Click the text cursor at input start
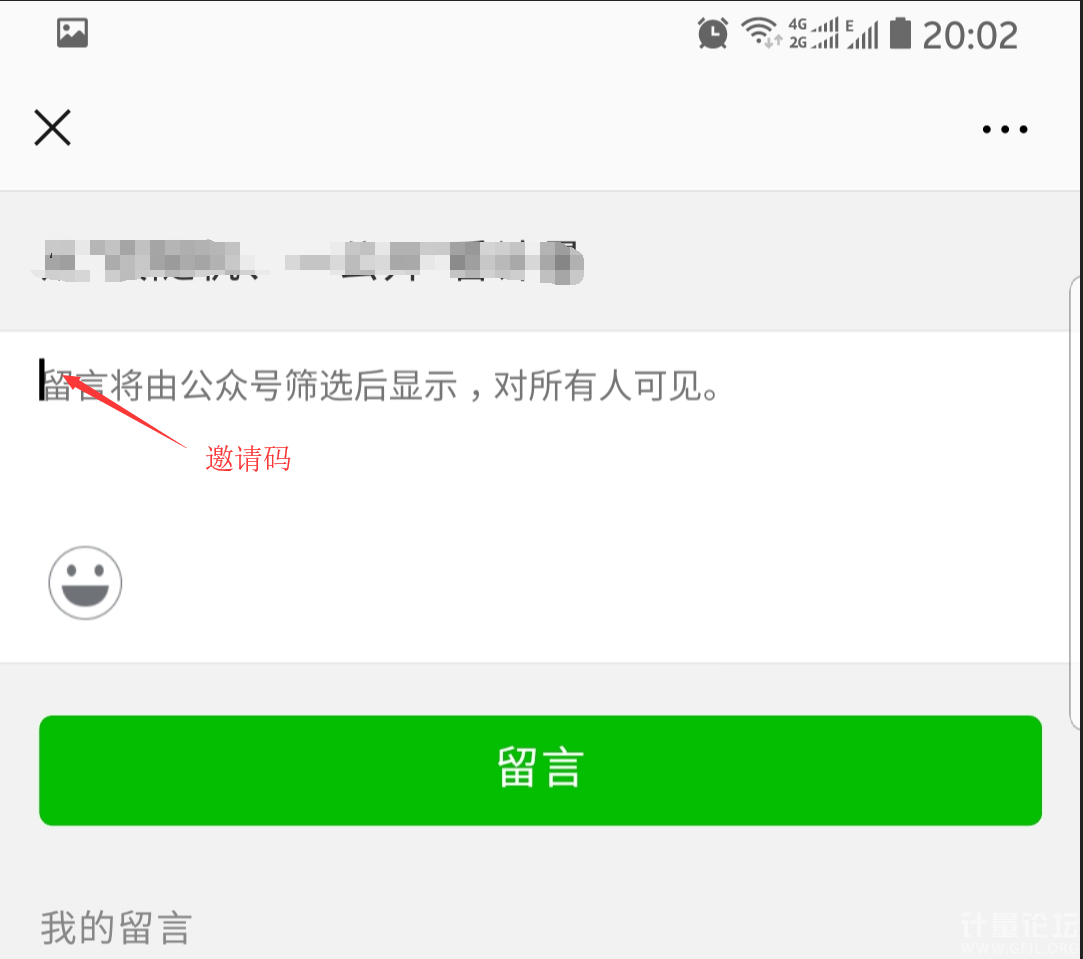 pyautogui.click(x=41, y=379)
